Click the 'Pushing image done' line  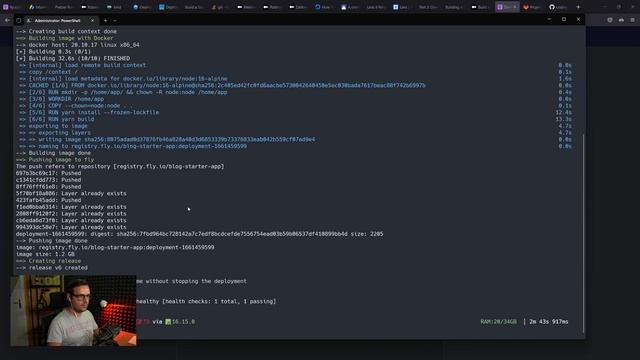point(52,241)
